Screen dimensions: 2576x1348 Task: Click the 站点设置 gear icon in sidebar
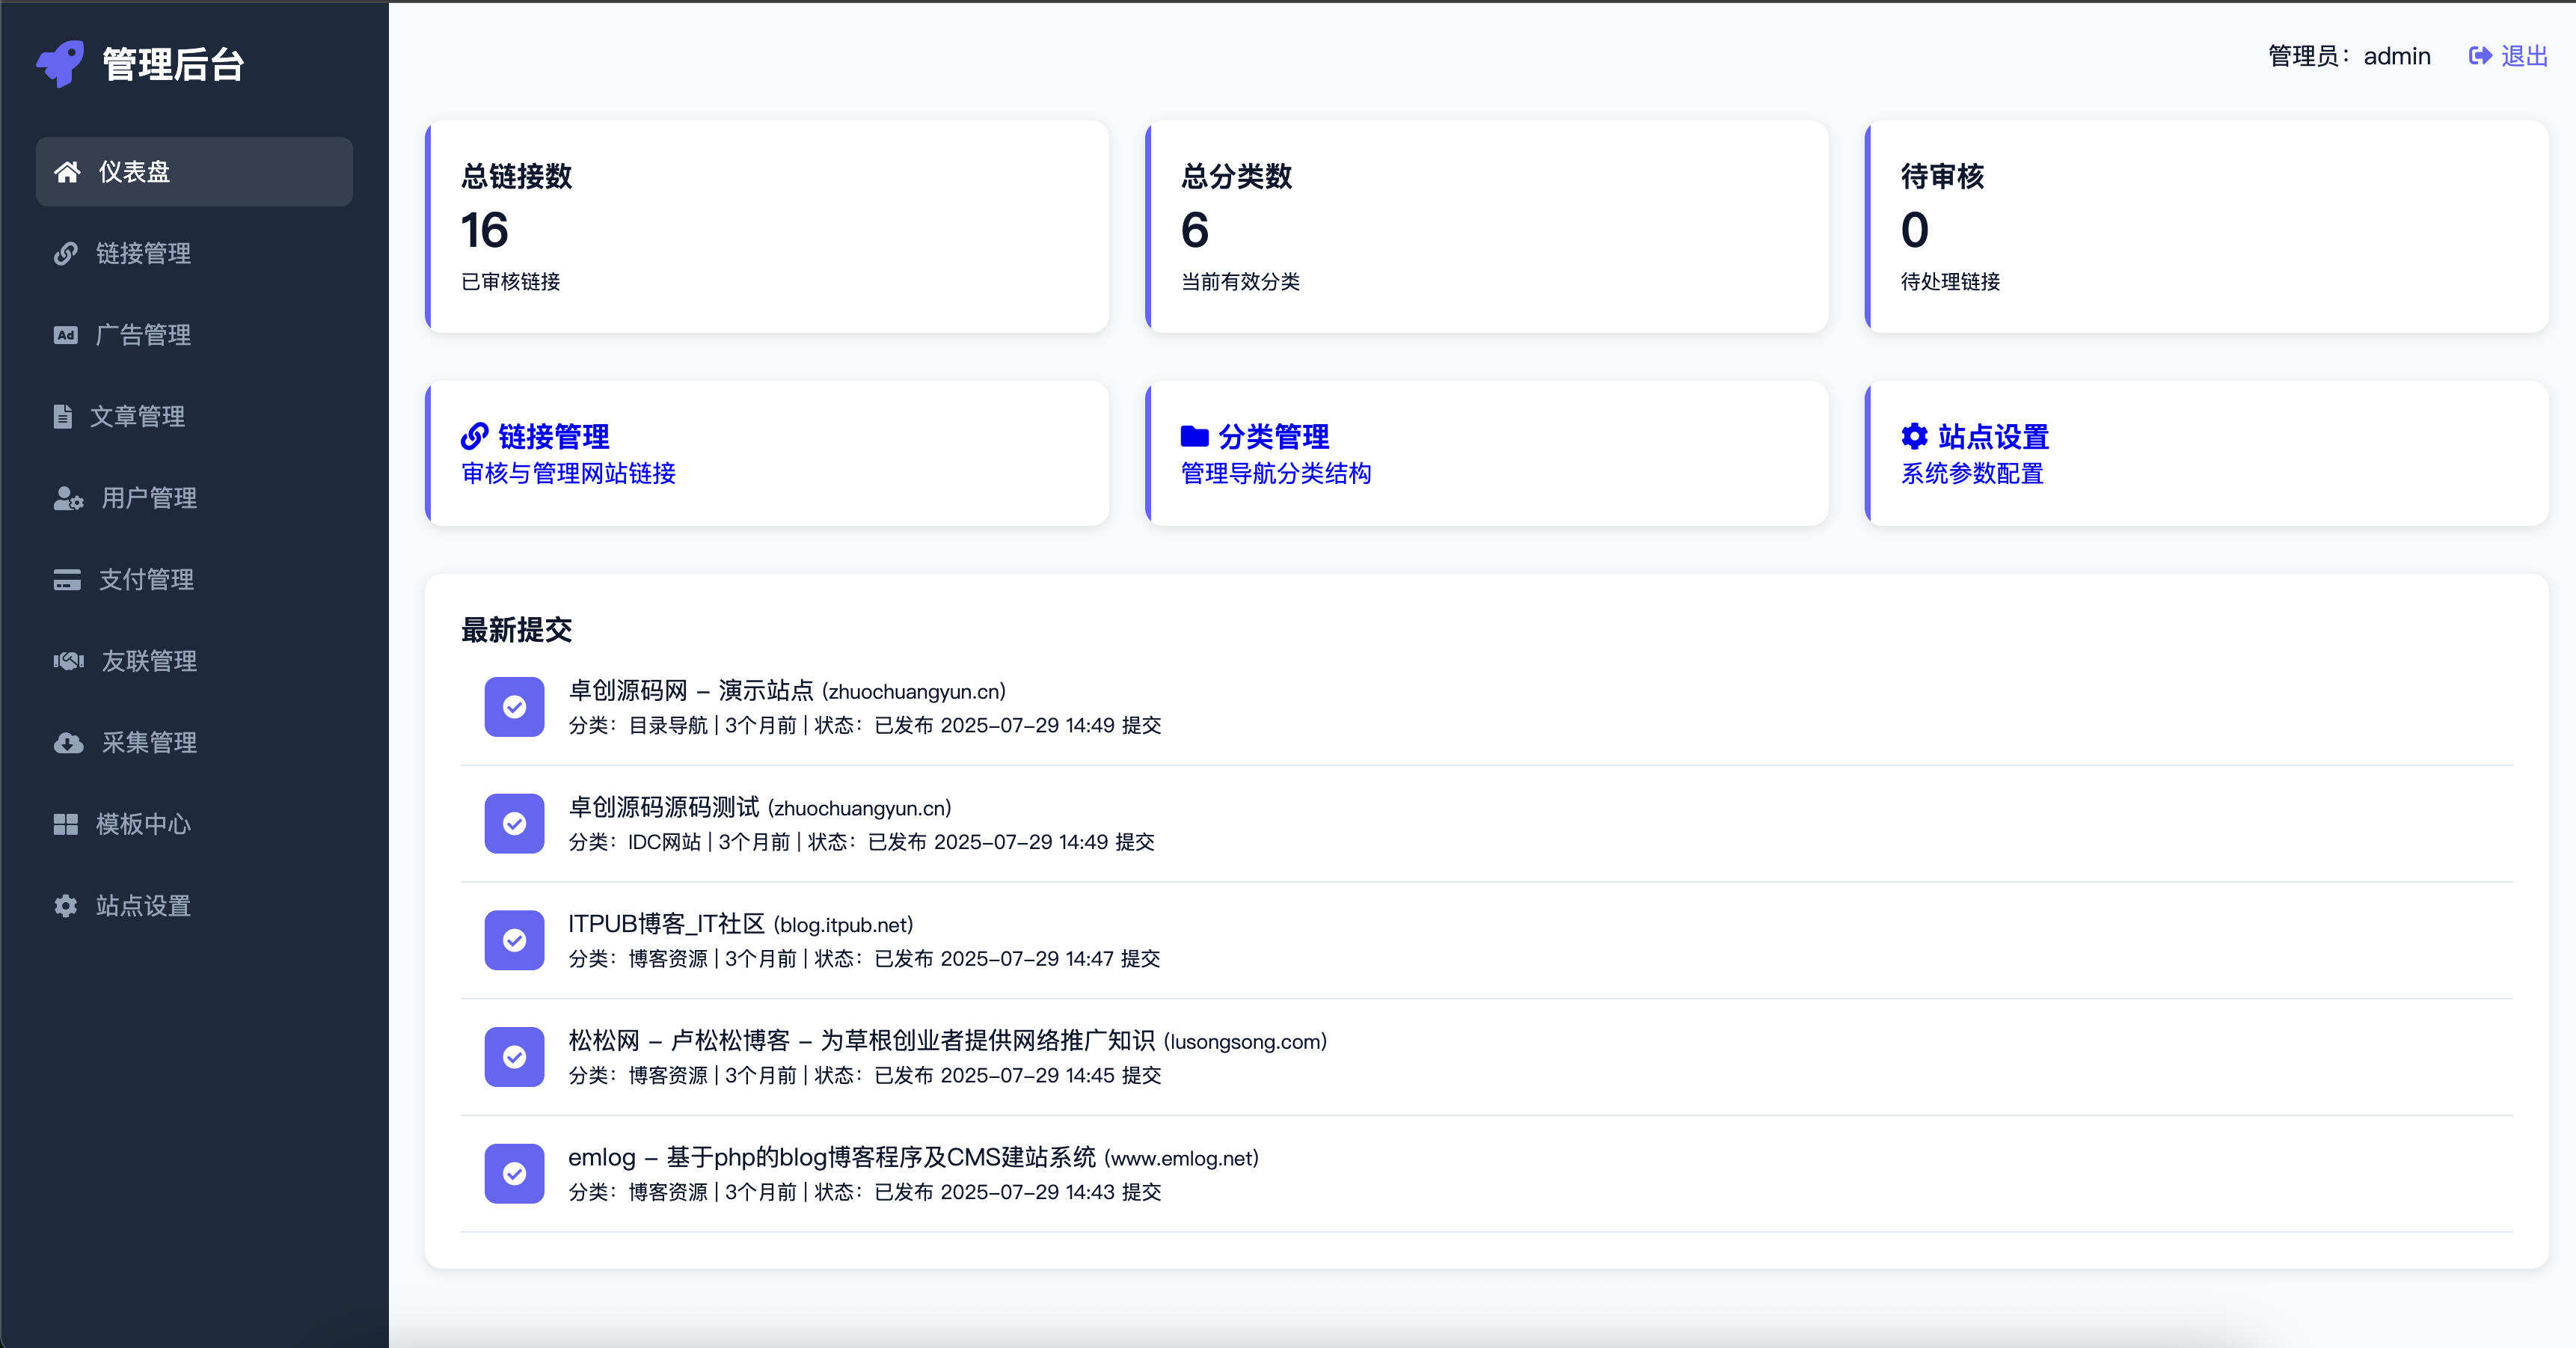coord(65,906)
